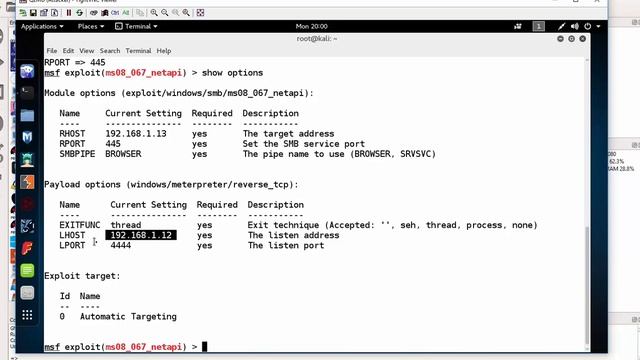This screenshot has height=360, width=640.
Task: Click the LPORT value 4444
Action: coord(121,245)
